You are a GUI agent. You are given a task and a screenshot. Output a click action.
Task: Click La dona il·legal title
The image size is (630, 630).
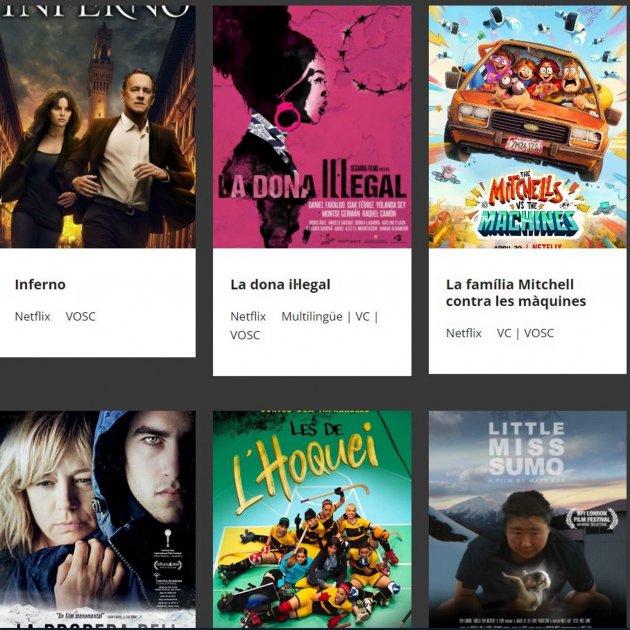coord(280,284)
